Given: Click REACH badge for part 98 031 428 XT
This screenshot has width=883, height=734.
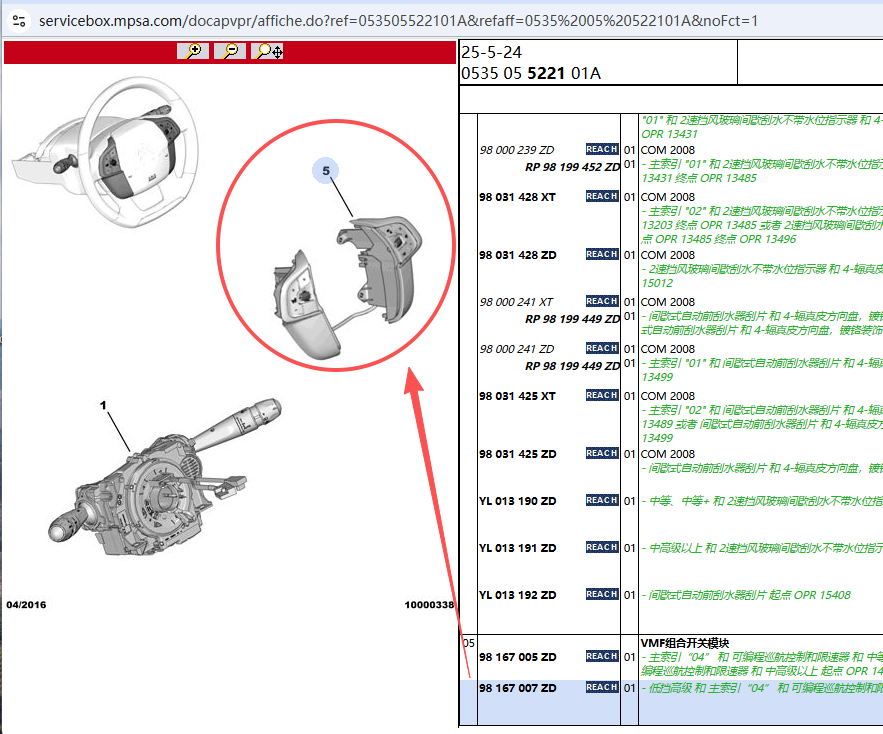Looking at the screenshot, I should click(602, 197).
